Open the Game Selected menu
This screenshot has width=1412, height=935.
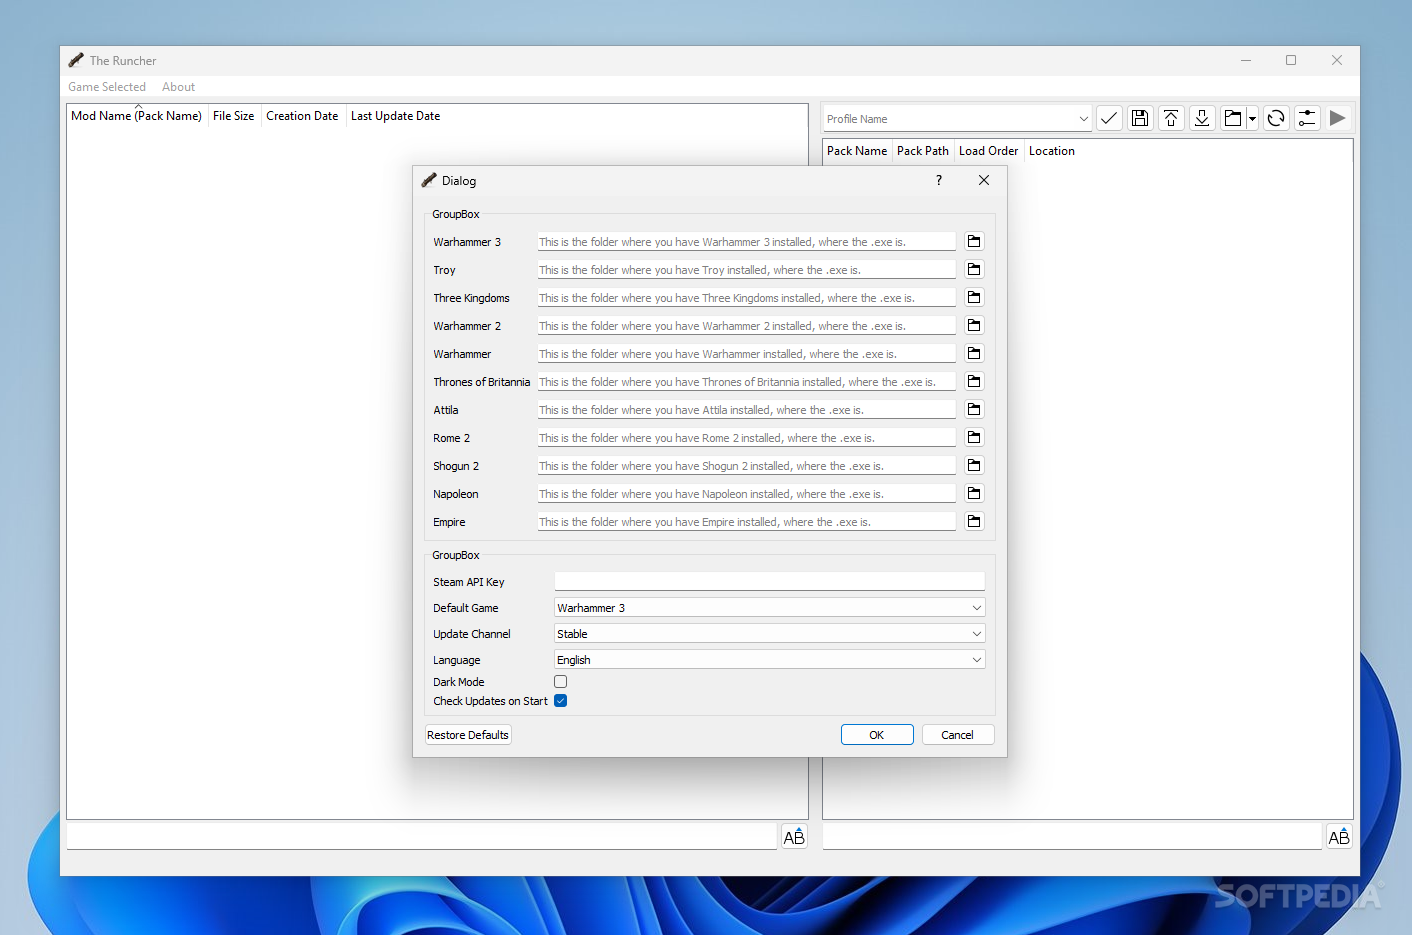tap(107, 87)
